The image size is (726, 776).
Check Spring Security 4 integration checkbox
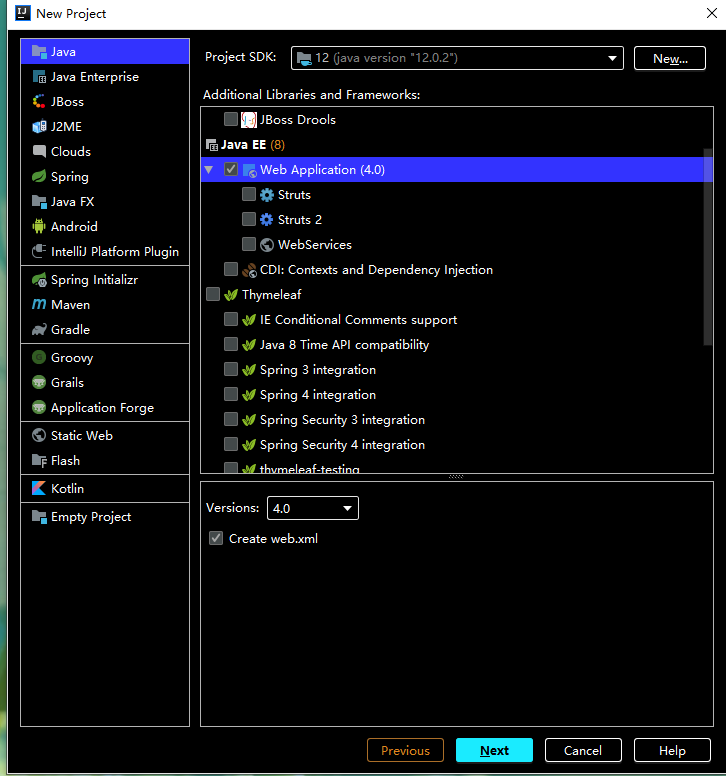click(x=231, y=444)
